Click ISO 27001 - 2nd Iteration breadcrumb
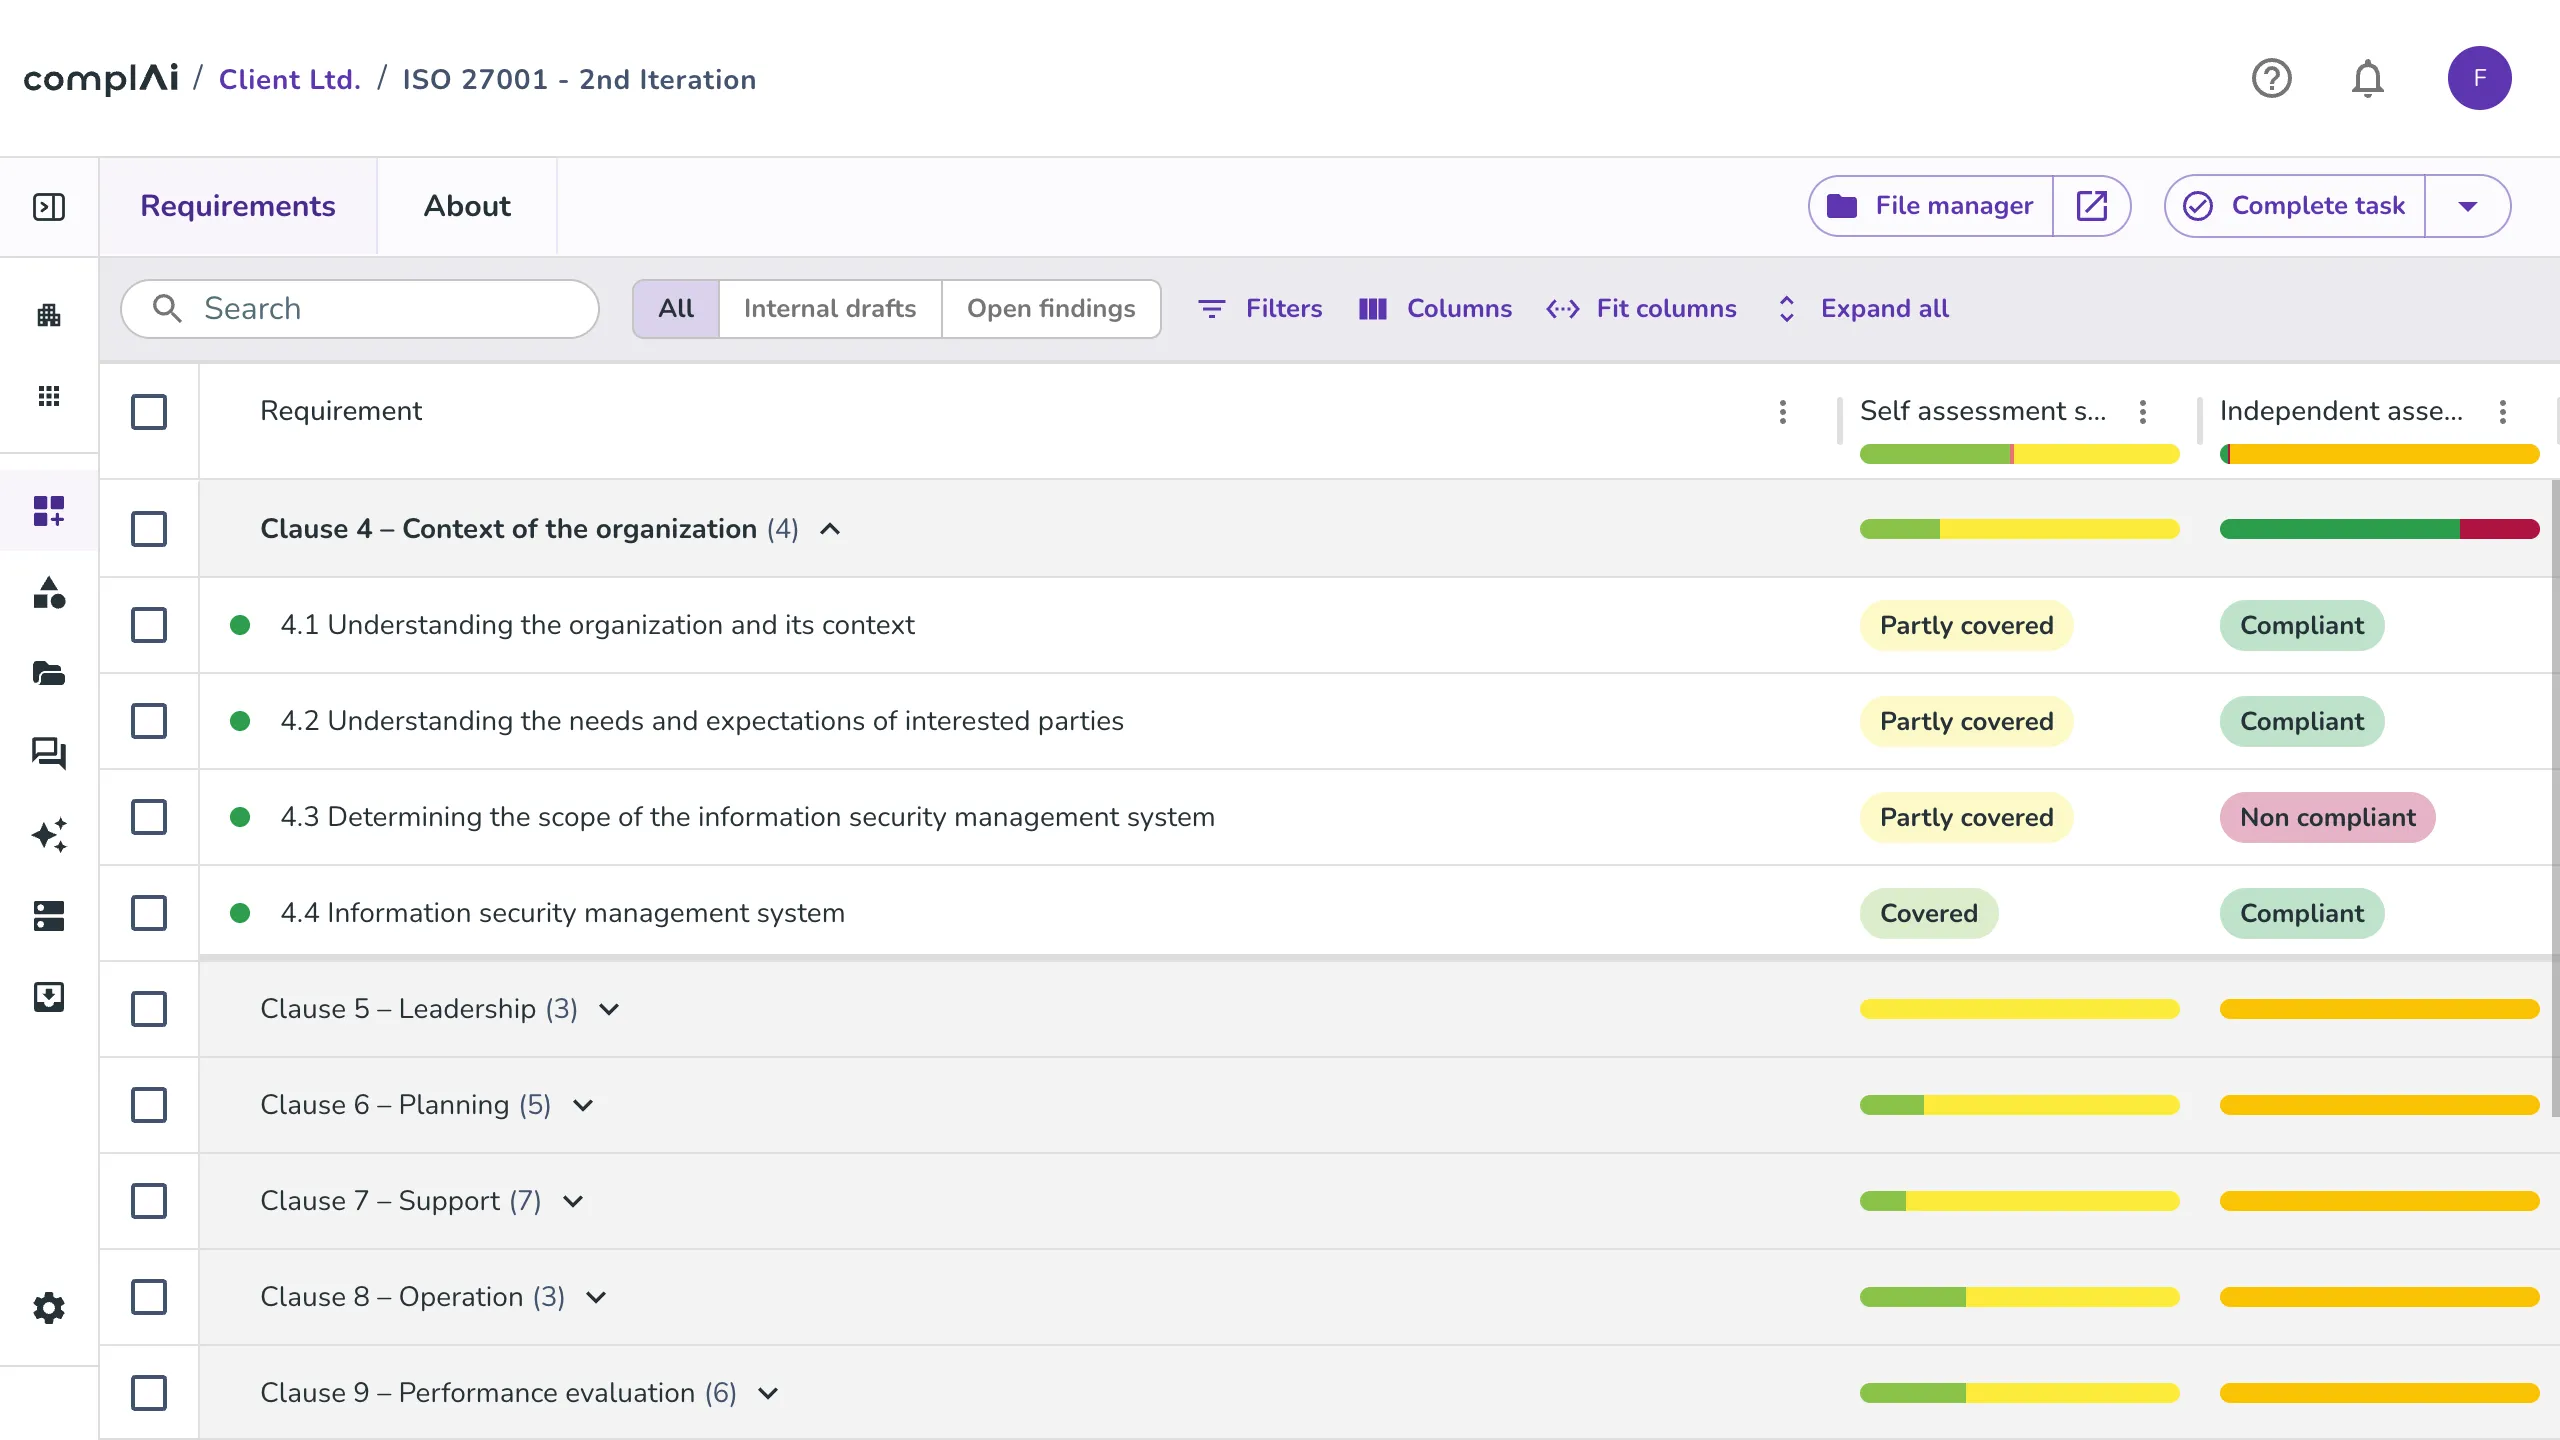This screenshot has width=2560, height=1440. pos(579,79)
